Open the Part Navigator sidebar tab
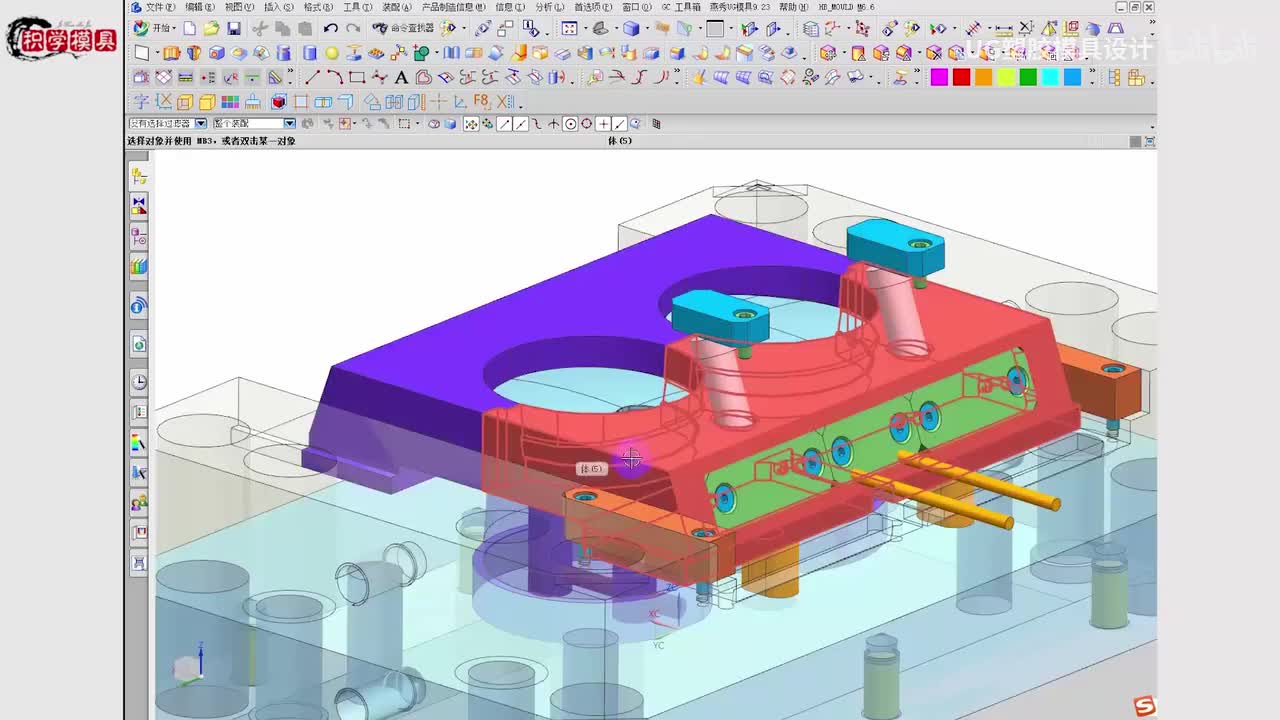This screenshot has width=1280, height=720. click(139, 236)
